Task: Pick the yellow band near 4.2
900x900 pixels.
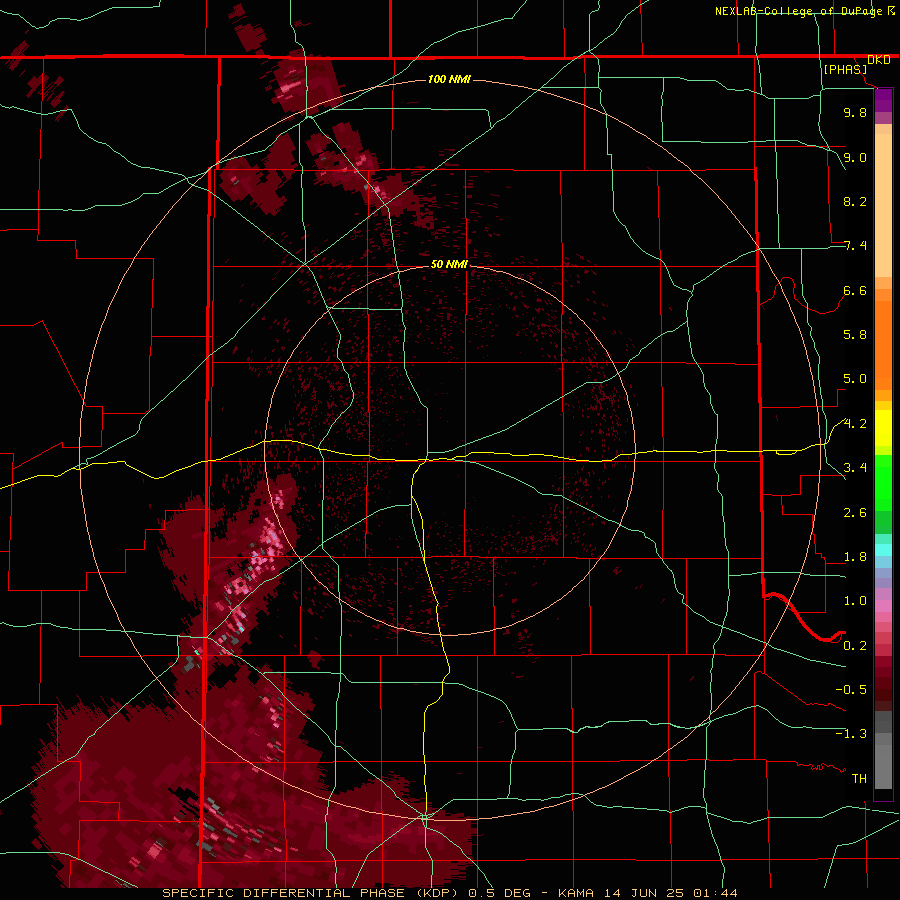Action: point(883,428)
